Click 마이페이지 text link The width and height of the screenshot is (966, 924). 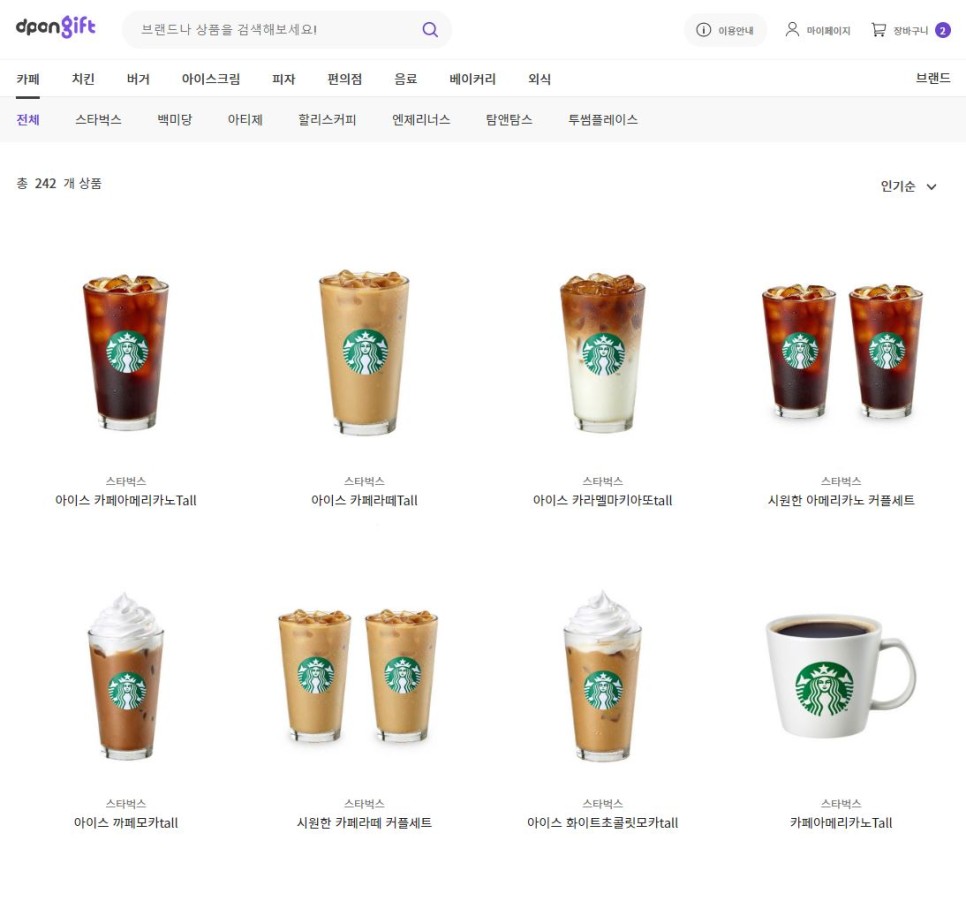pos(829,30)
